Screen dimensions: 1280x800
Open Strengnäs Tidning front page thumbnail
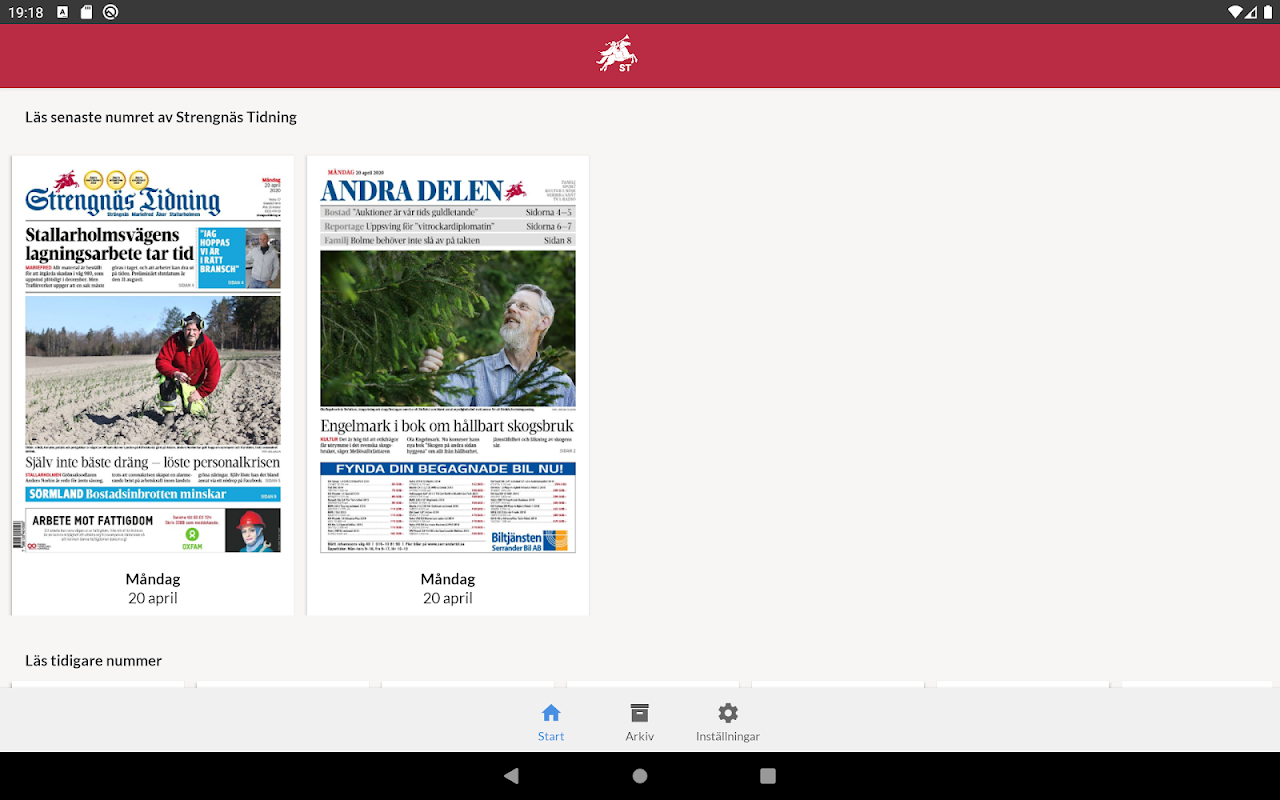pos(153,361)
